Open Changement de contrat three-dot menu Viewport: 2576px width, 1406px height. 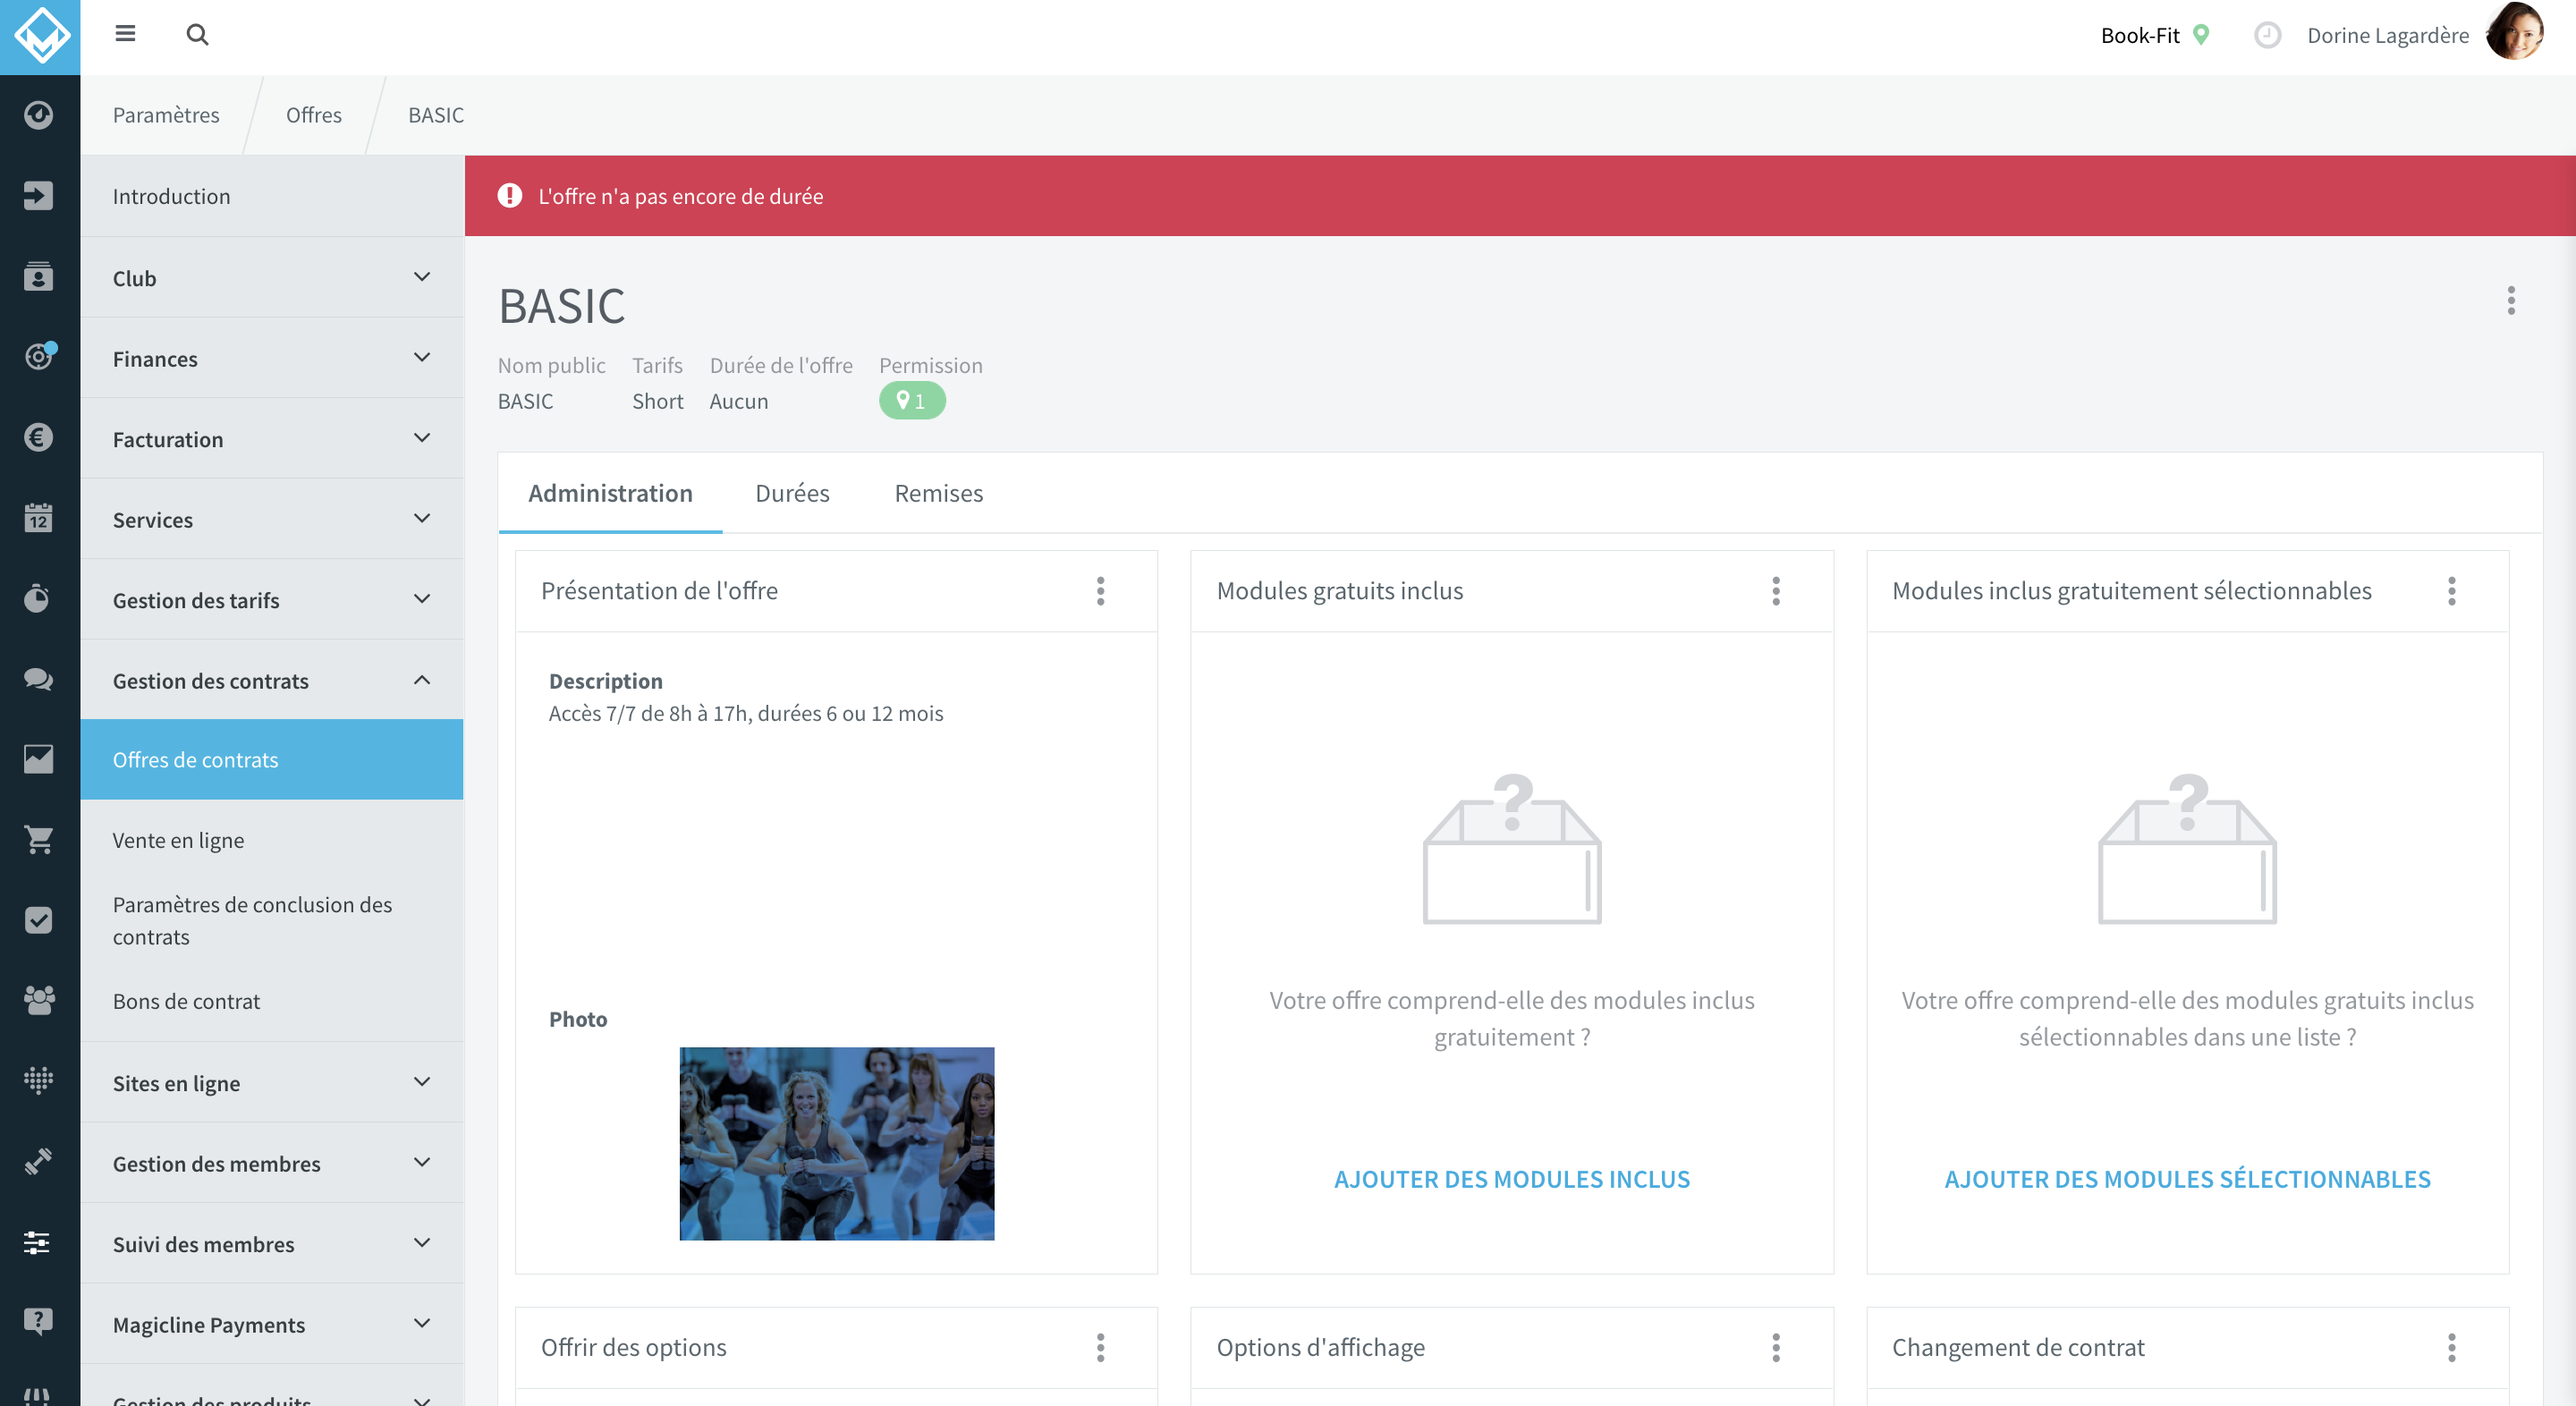(2451, 1348)
